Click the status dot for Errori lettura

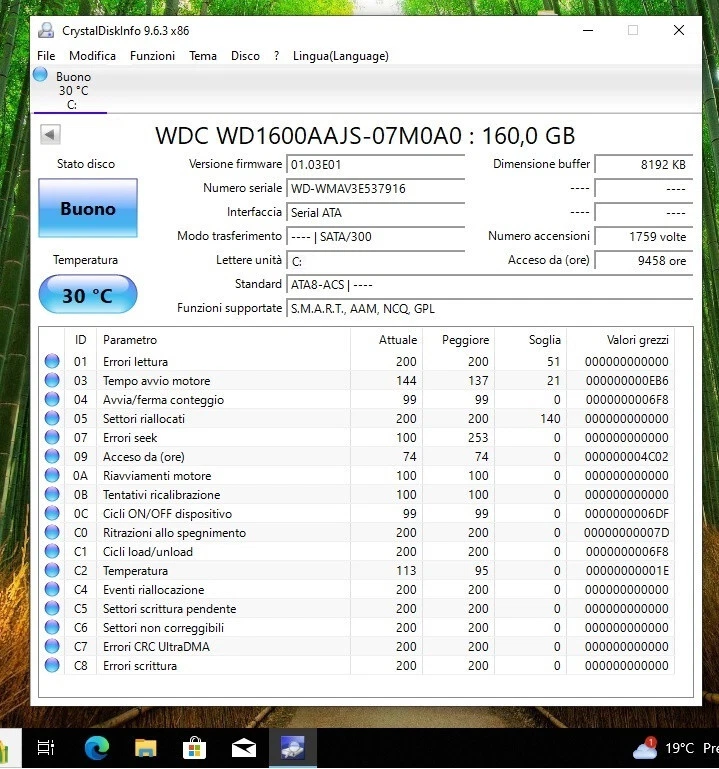click(x=52, y=361)
